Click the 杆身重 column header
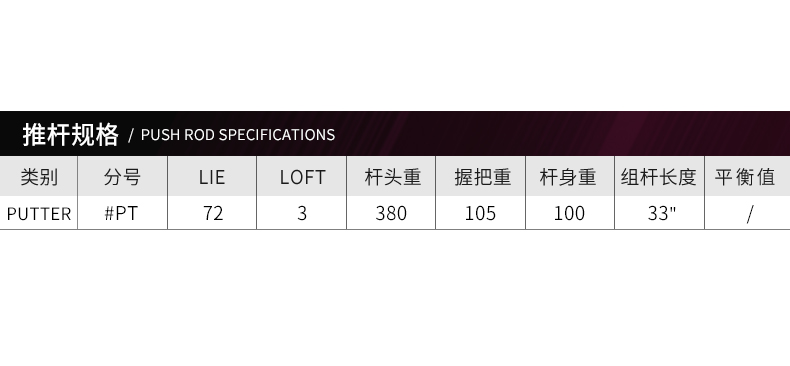Screen dimensions: 790x366 click(568, 177)
